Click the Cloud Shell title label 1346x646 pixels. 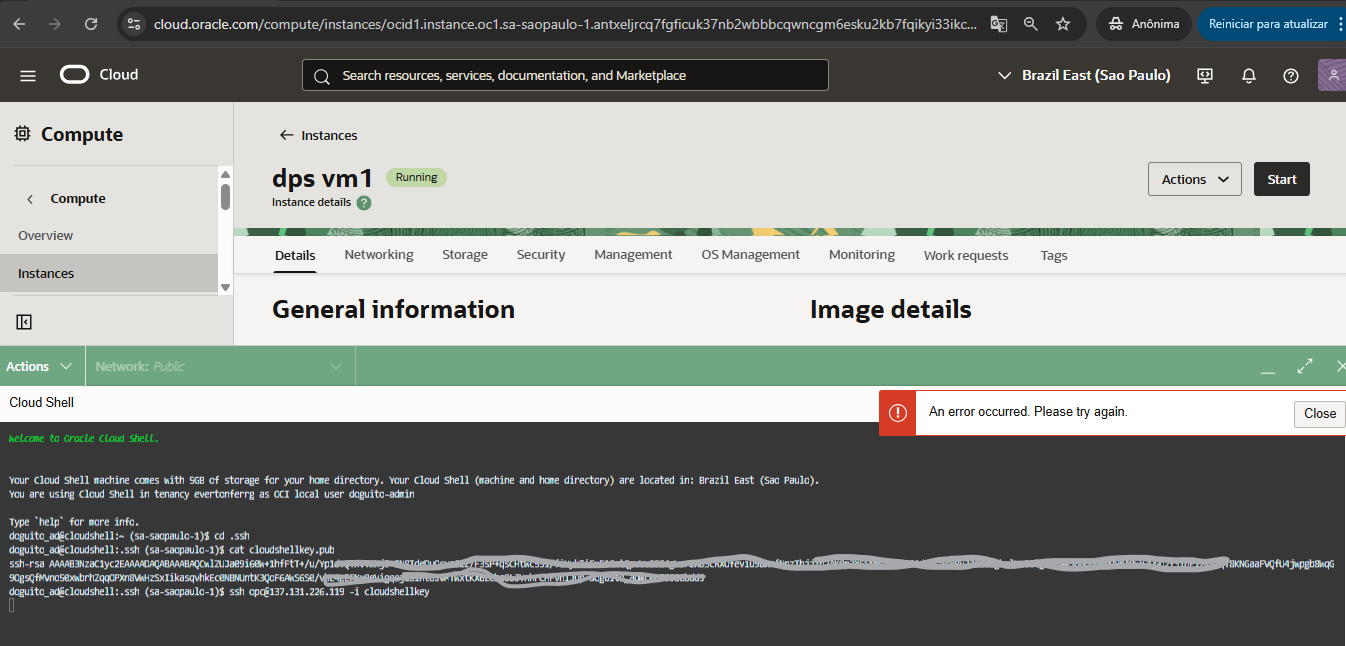click(42, 403)
